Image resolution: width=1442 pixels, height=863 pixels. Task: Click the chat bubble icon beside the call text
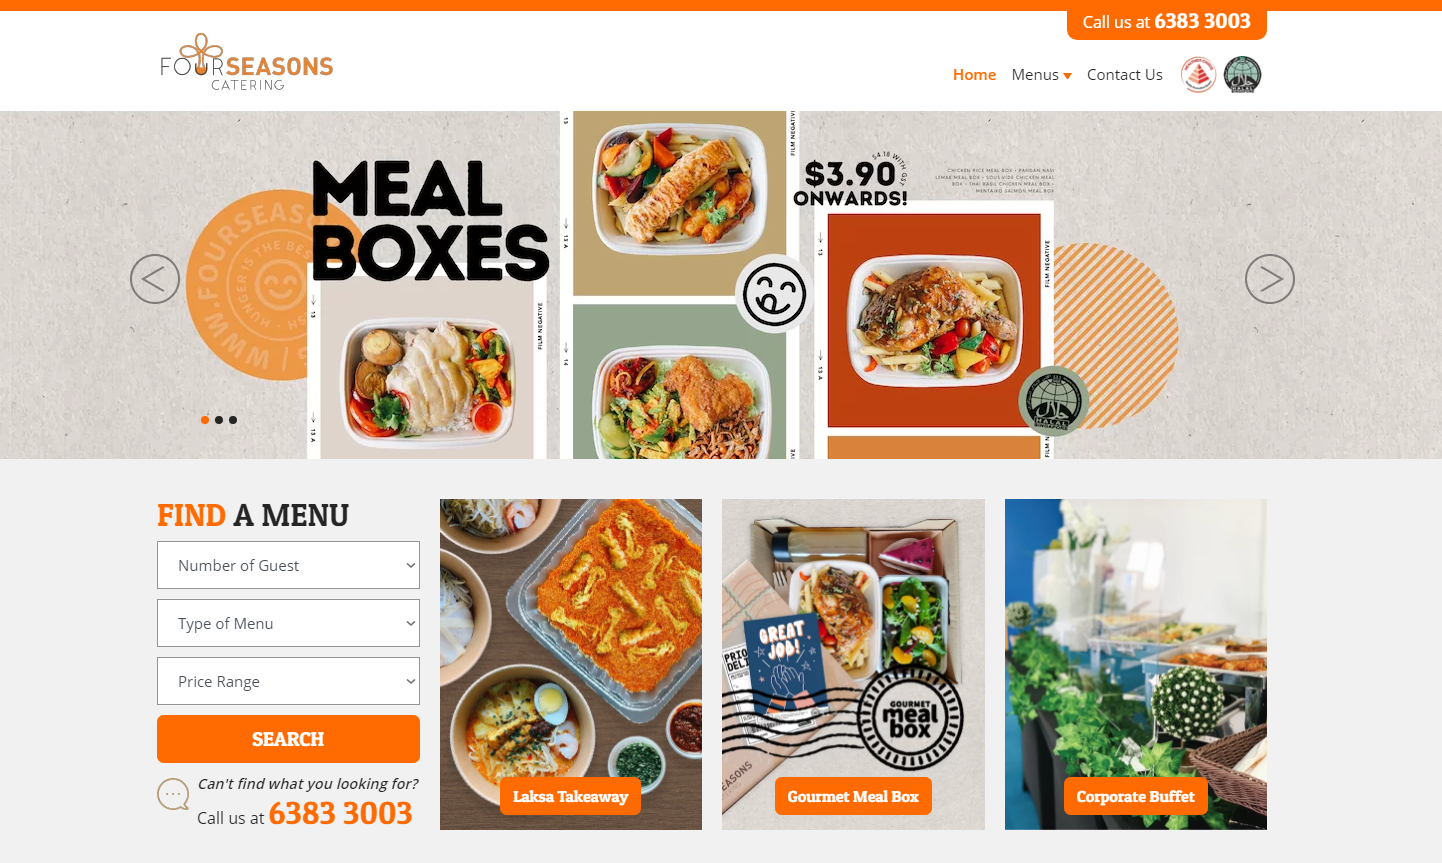[x=173, y=795]
